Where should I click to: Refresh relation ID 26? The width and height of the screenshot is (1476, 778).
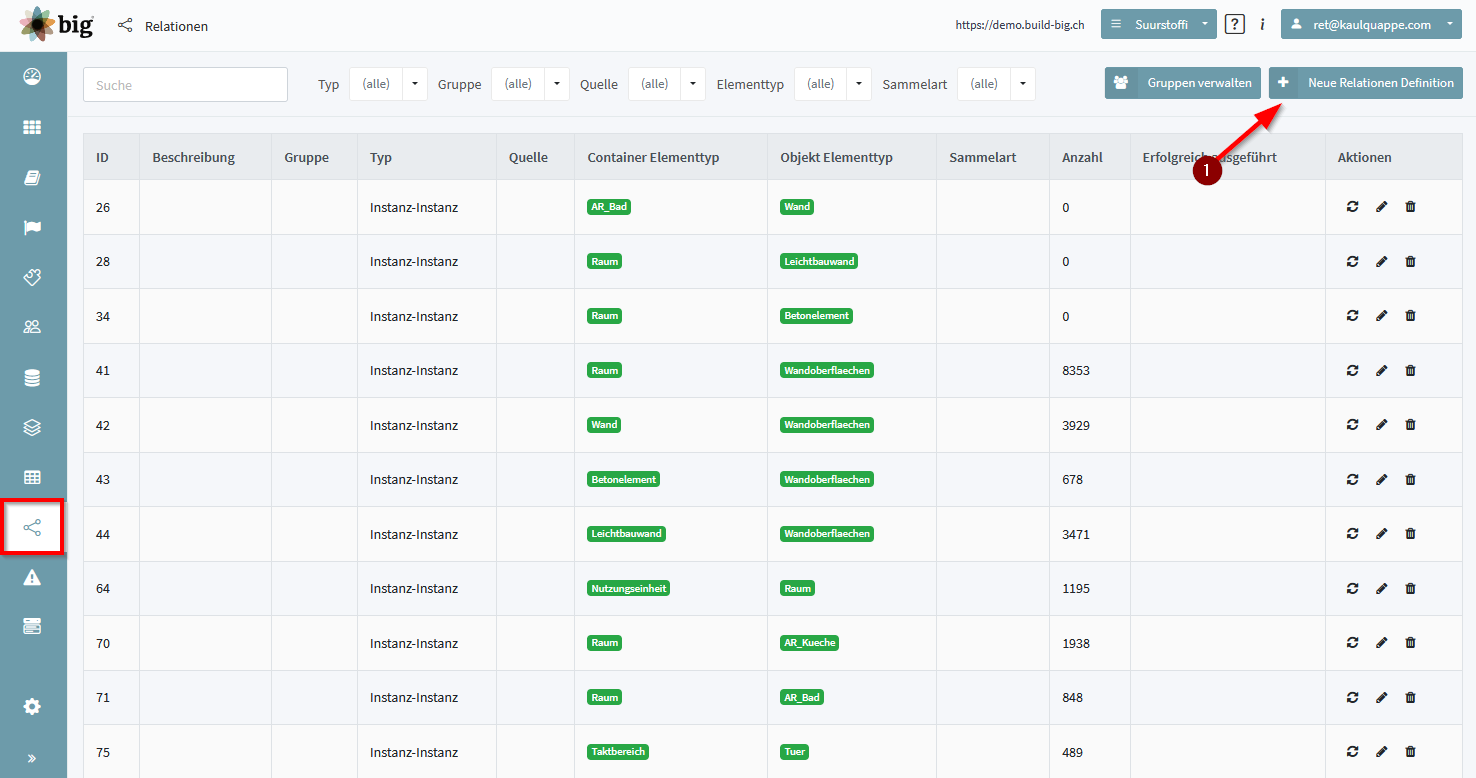pyautogui.click(x=1352, y=207)
